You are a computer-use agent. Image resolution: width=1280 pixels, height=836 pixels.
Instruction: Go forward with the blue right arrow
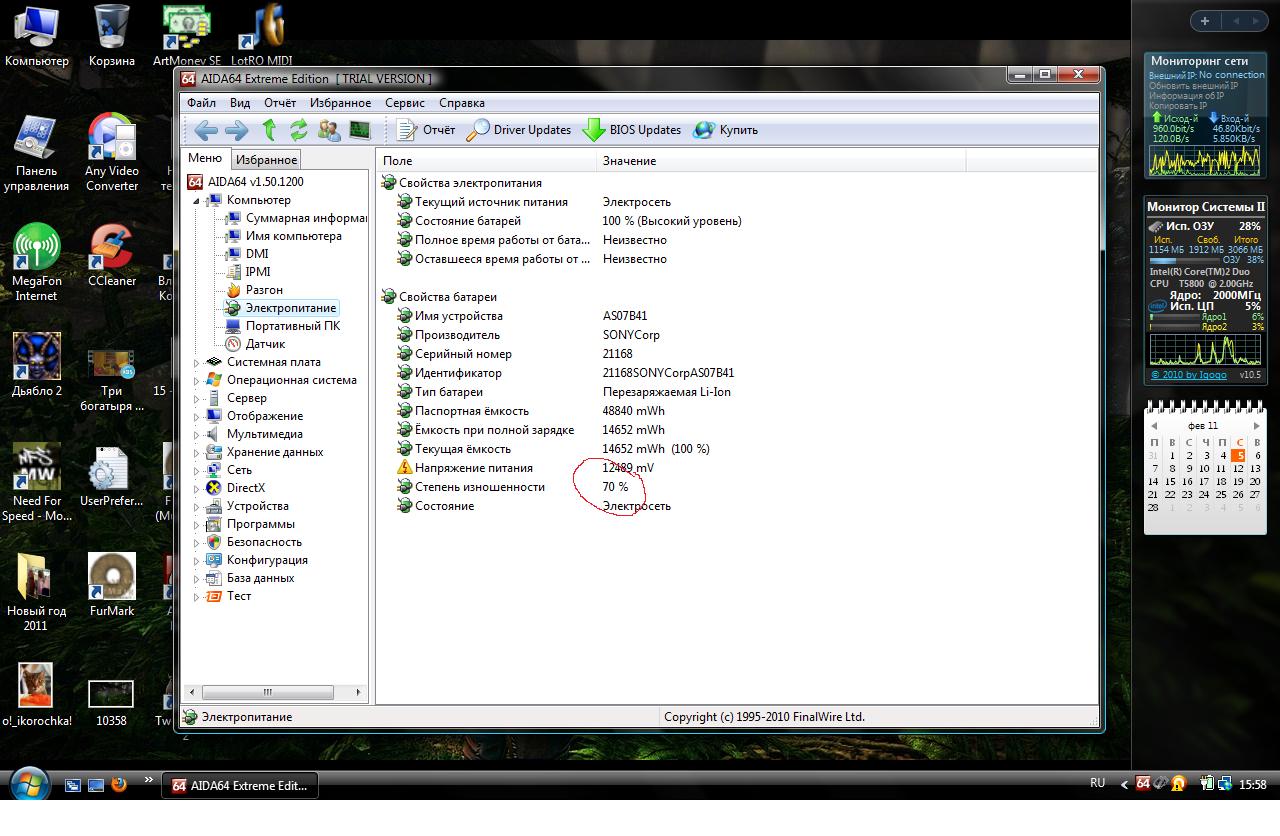click(x=237, y=130)
